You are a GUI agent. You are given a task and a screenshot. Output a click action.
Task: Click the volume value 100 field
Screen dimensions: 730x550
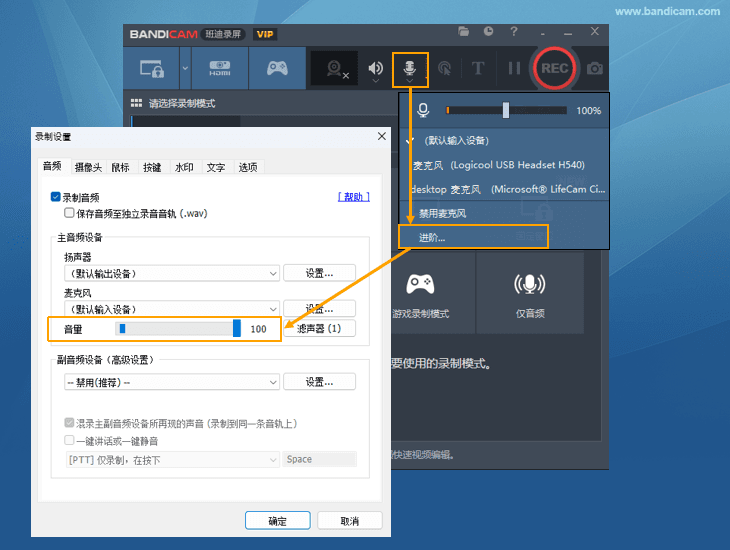pyautogui.click(x=258, y=329)
